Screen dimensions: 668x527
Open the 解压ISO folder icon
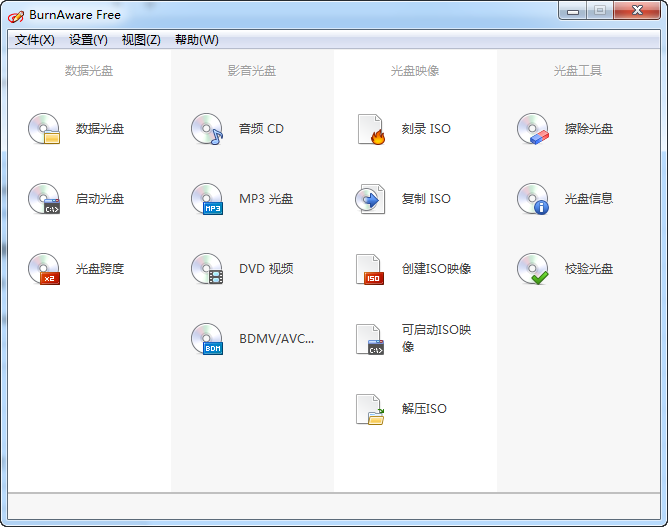[370, 409]
